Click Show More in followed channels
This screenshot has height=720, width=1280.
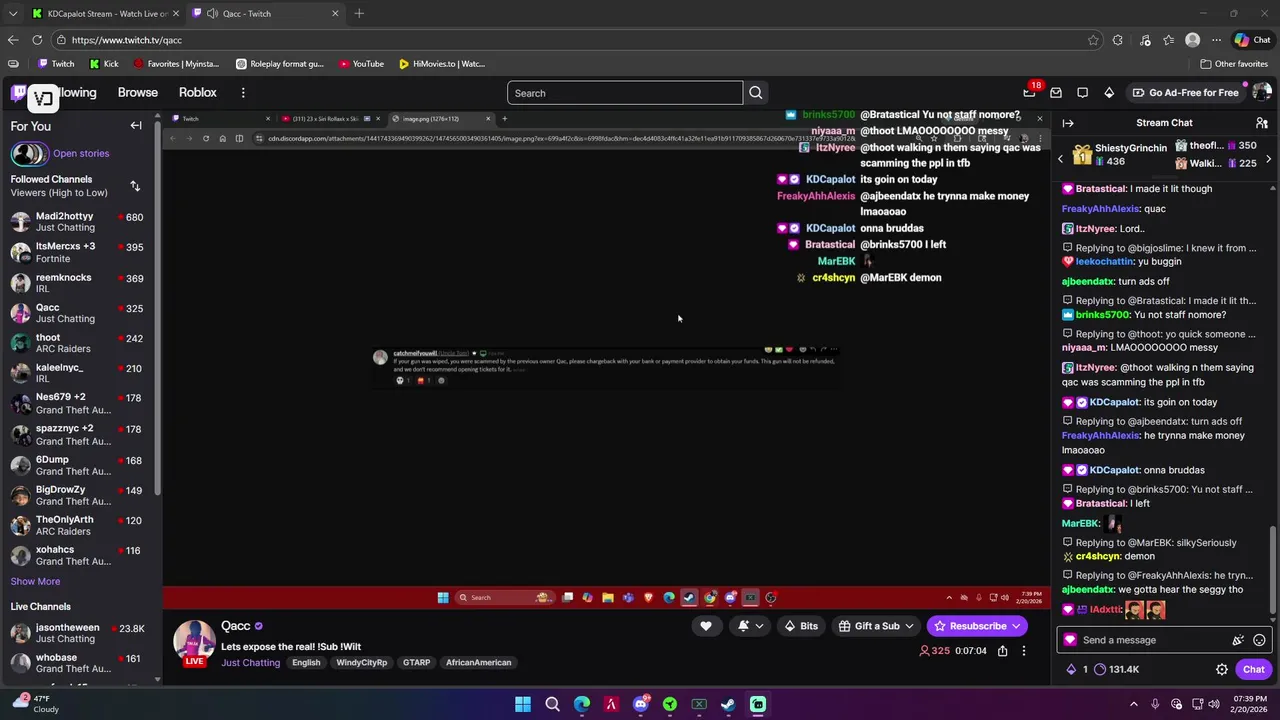(x=35, y=581)
